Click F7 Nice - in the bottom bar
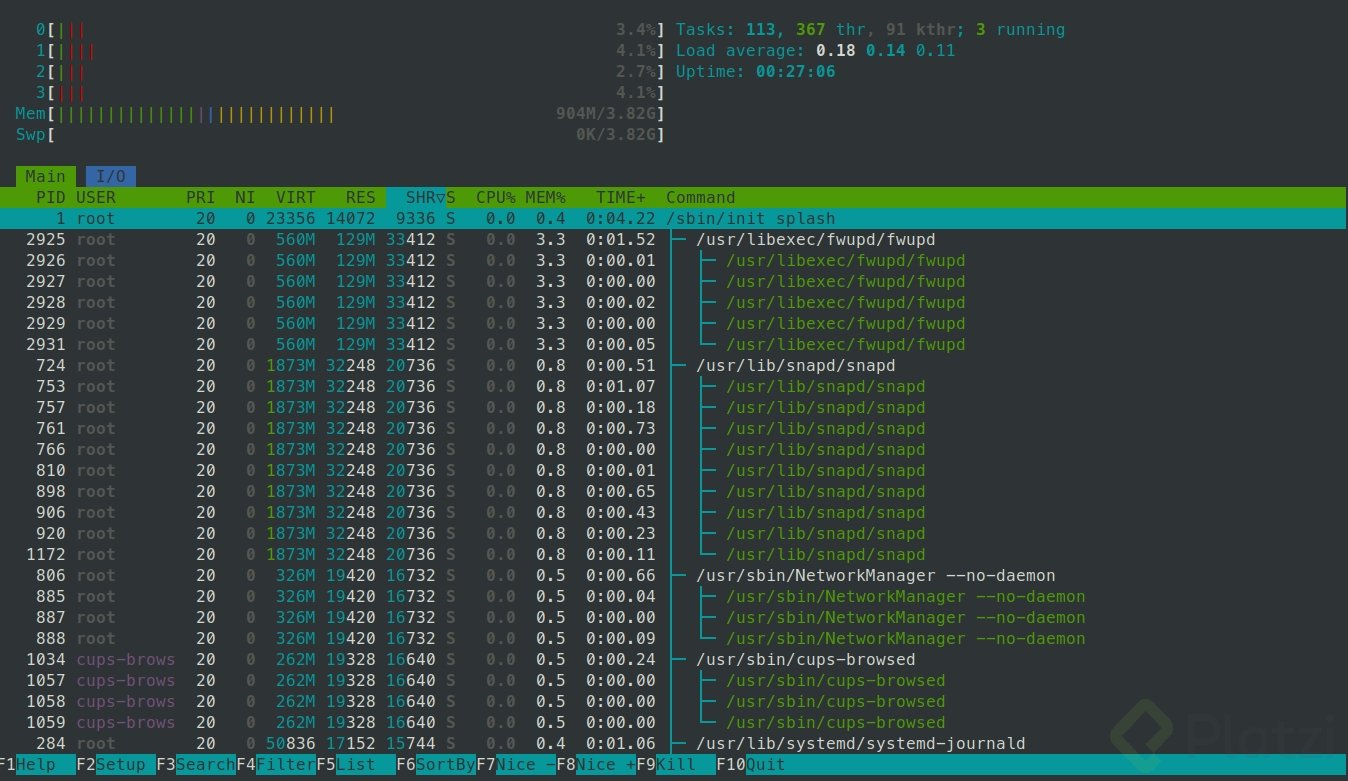Image resolution: width=1348 pixels, height=781 pixels. [516, 765]
